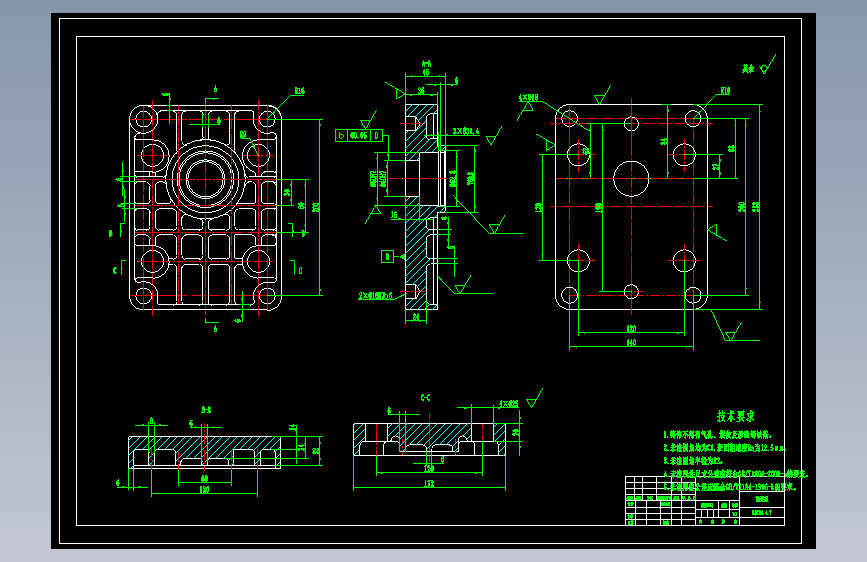This screenshot has width=867, height=562.
Task: Select the large center bore circle in right view
Action: click(631, 179)
